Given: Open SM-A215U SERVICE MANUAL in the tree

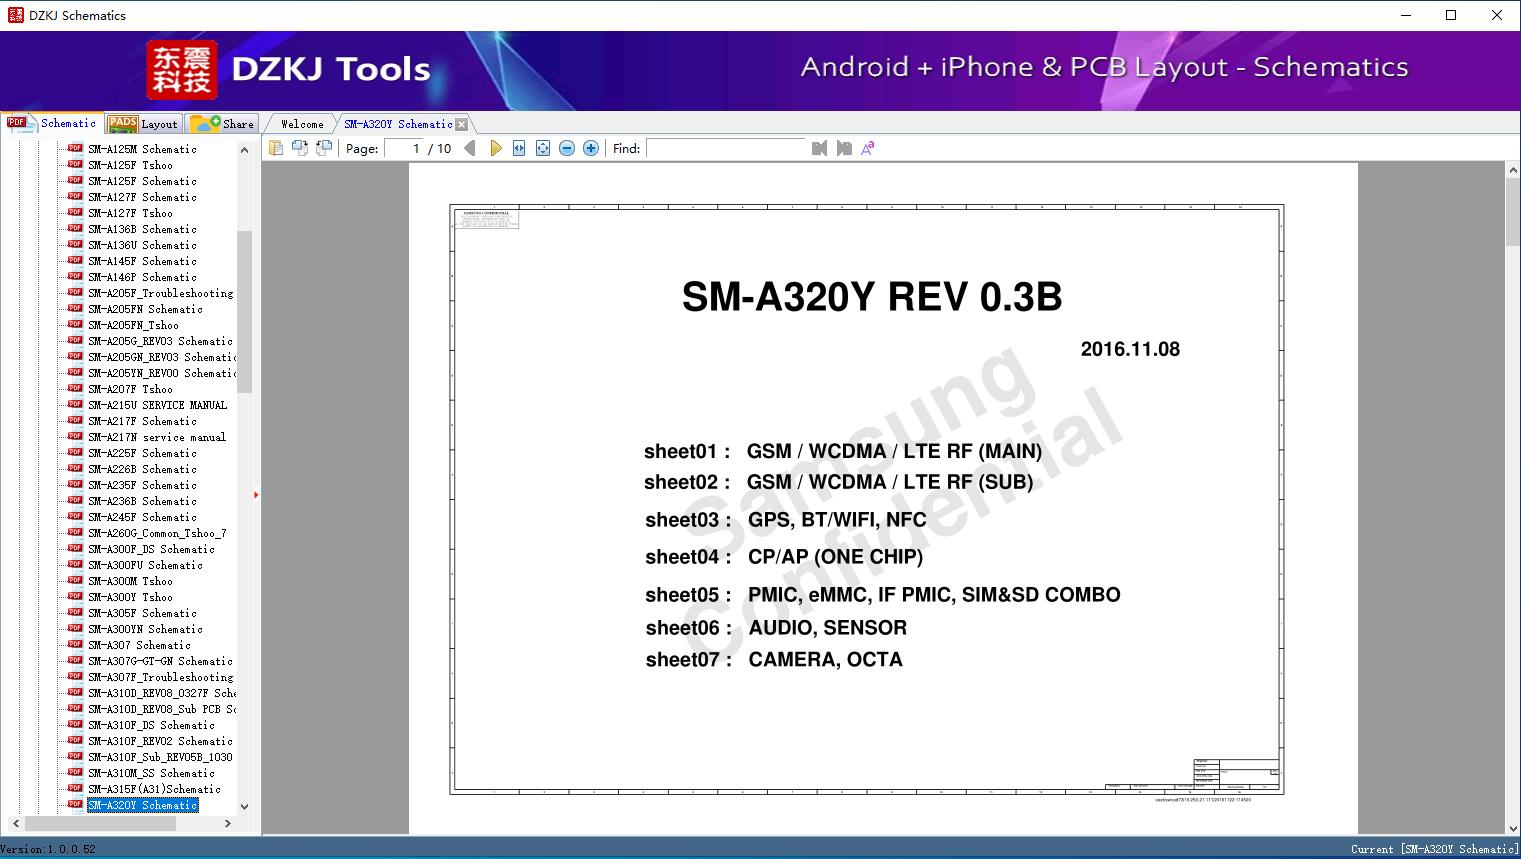Looking at the screenshot, I should pos(157,405).
